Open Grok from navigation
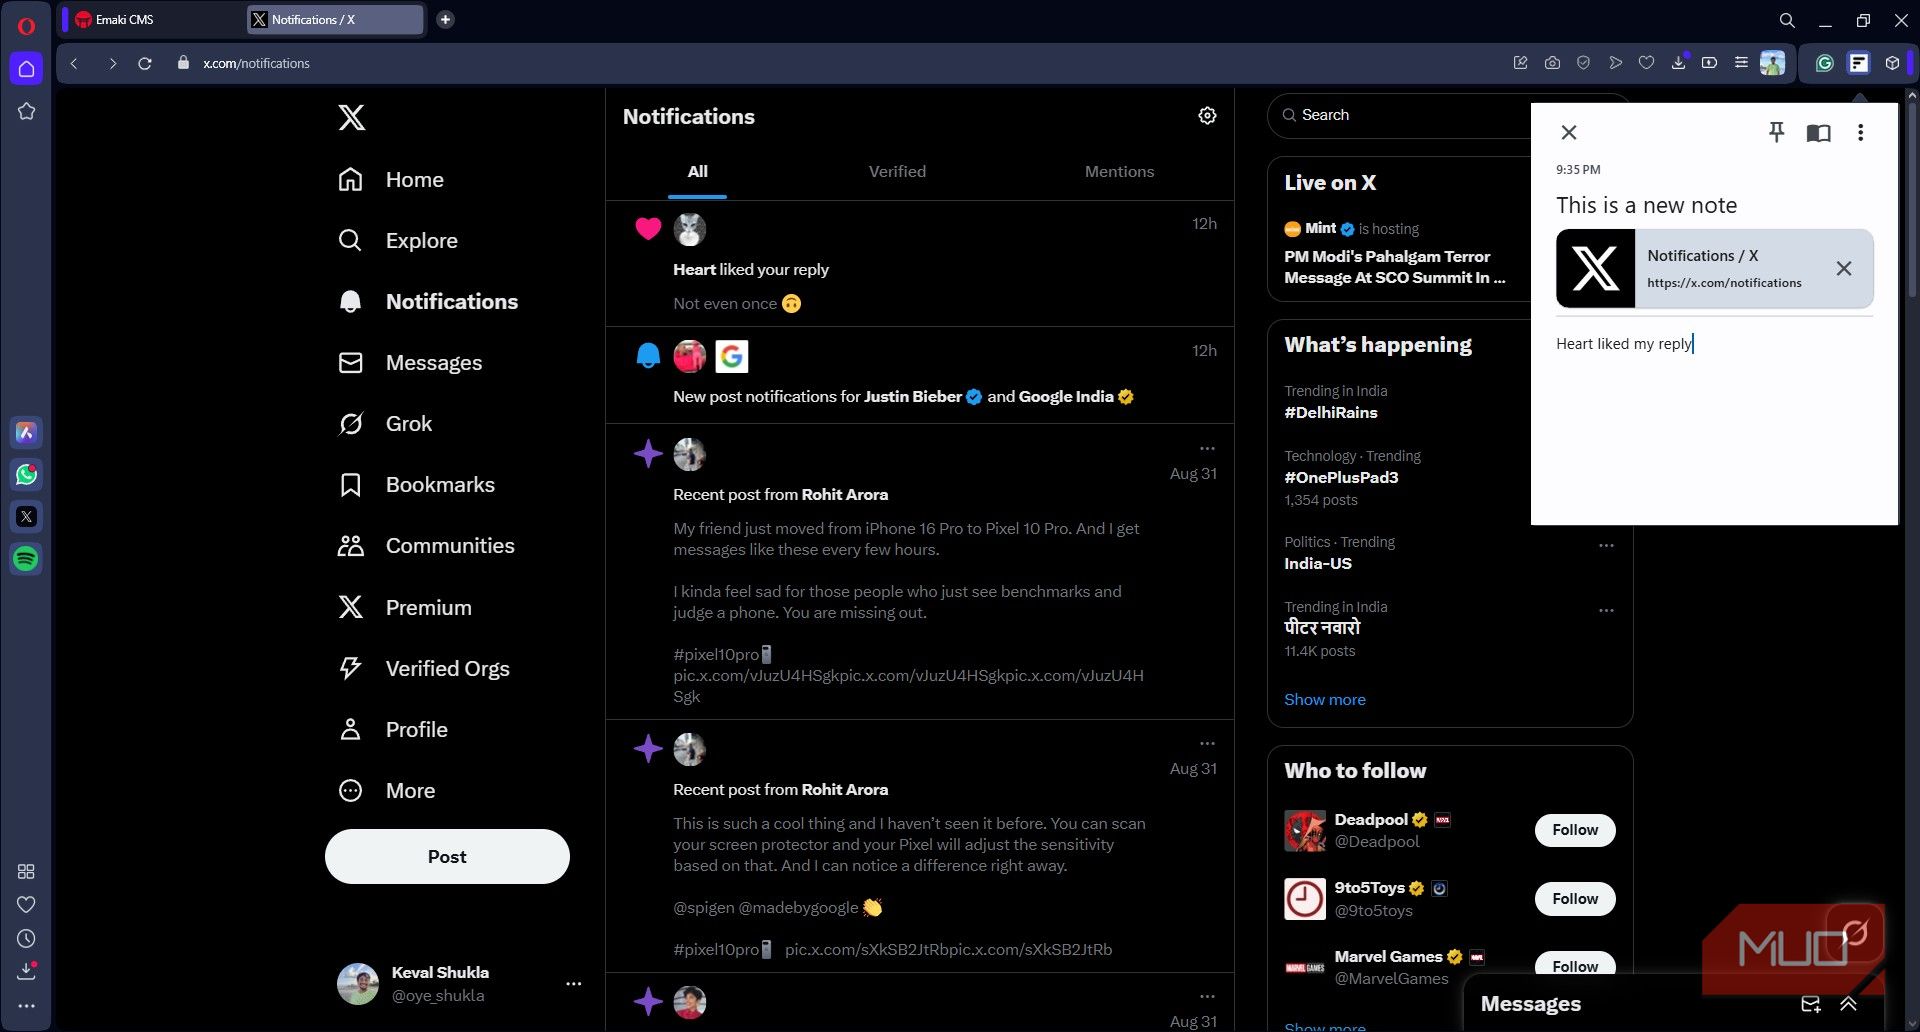1920x1032 pixels. pos(386,423)
